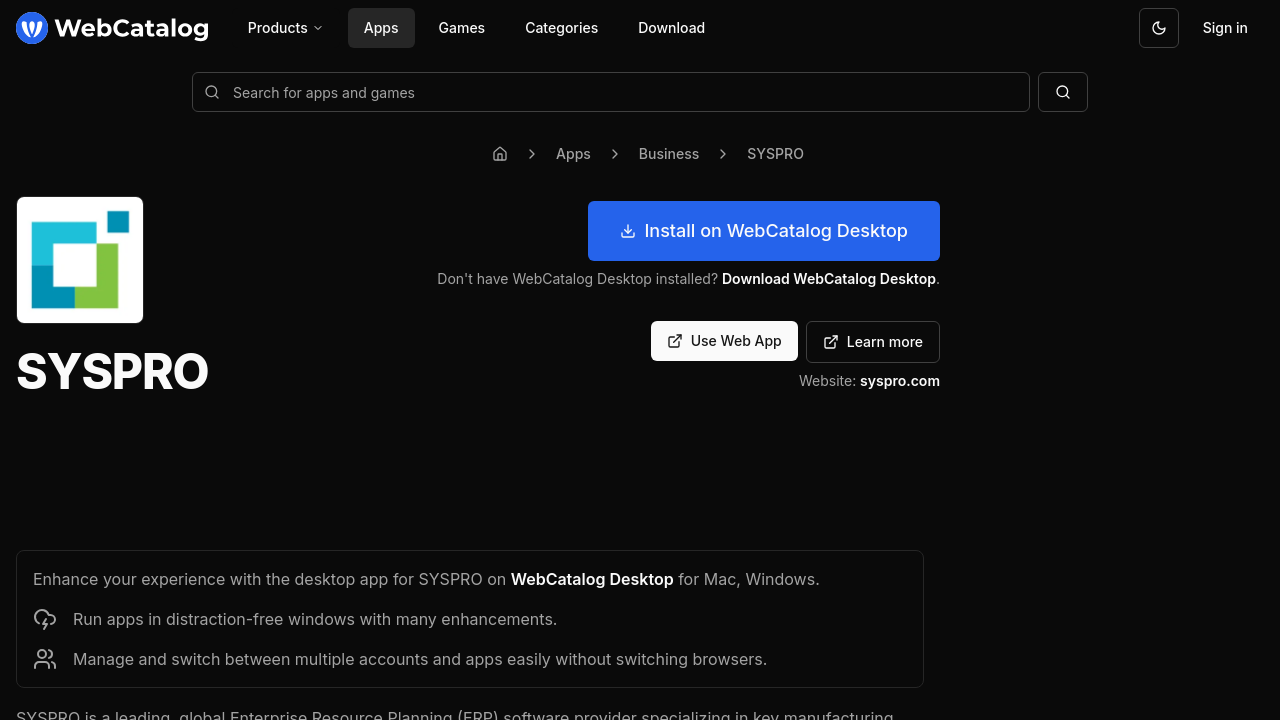
Task: Click Install on WebCatalog Desktop button
Action: [763, 231]
